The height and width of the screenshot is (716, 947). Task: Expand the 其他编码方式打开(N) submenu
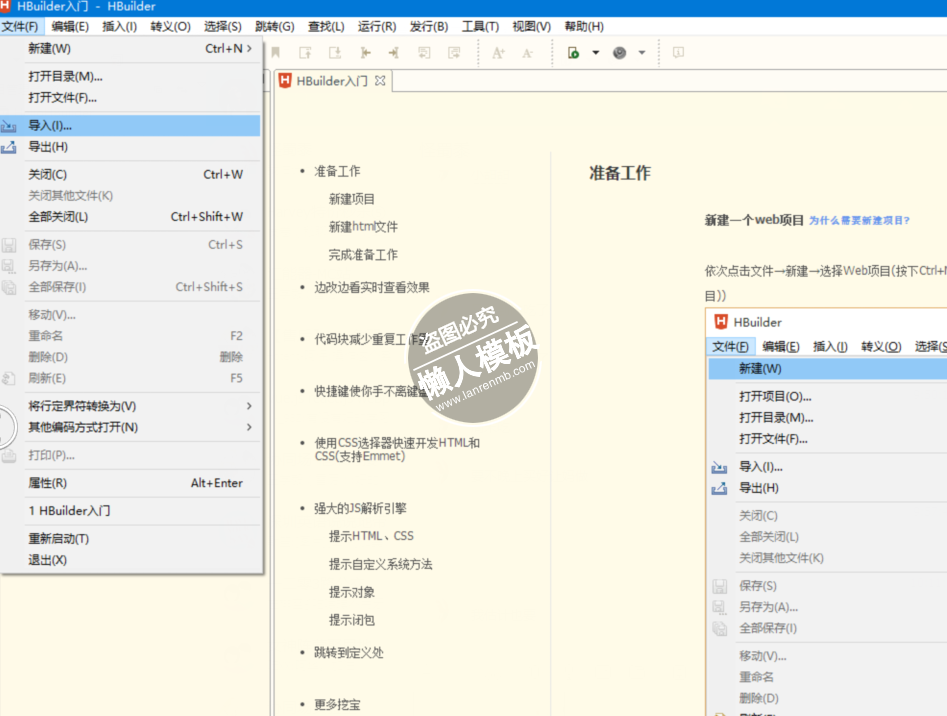pos(130,427)
